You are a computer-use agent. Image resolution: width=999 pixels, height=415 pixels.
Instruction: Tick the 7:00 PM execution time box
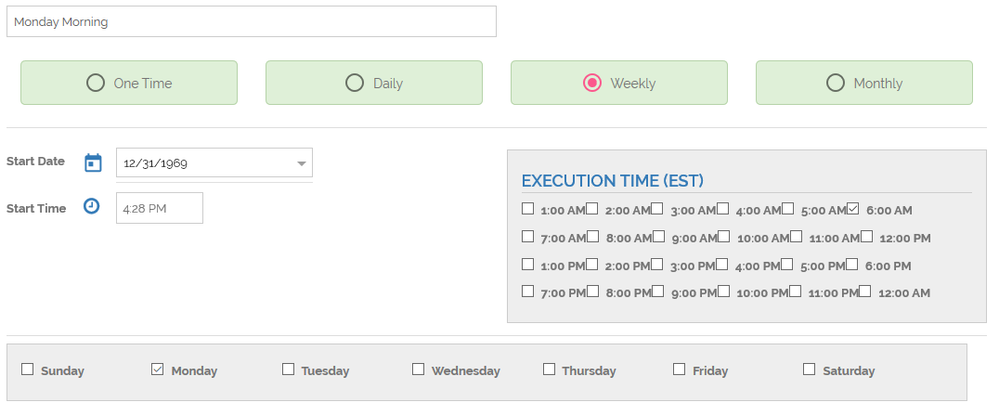pyautogui.click(x=528, y=291)
